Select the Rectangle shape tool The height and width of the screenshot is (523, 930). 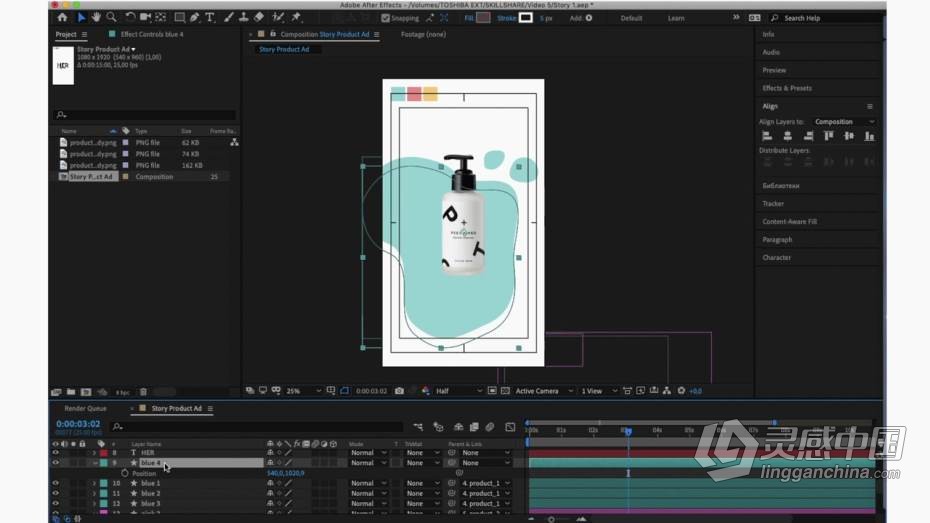(179, 18)
